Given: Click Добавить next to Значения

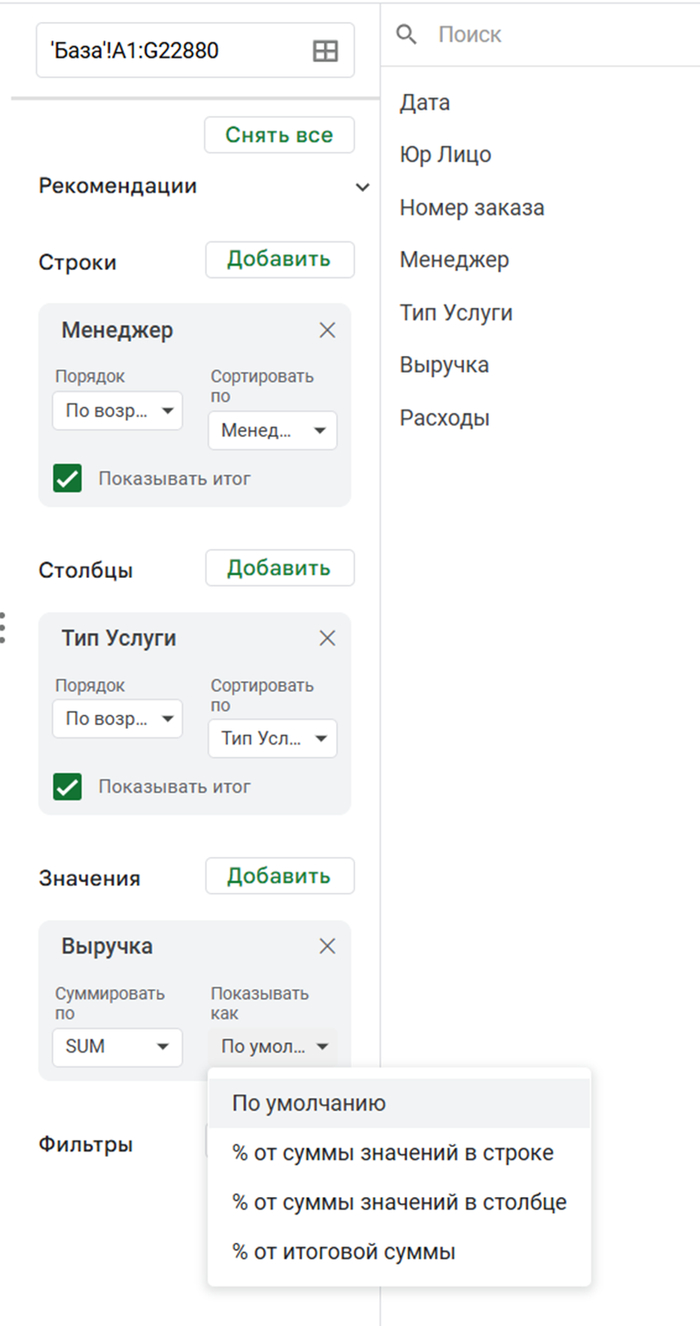Looking at the screenshot, I should (x=279, y=877).
